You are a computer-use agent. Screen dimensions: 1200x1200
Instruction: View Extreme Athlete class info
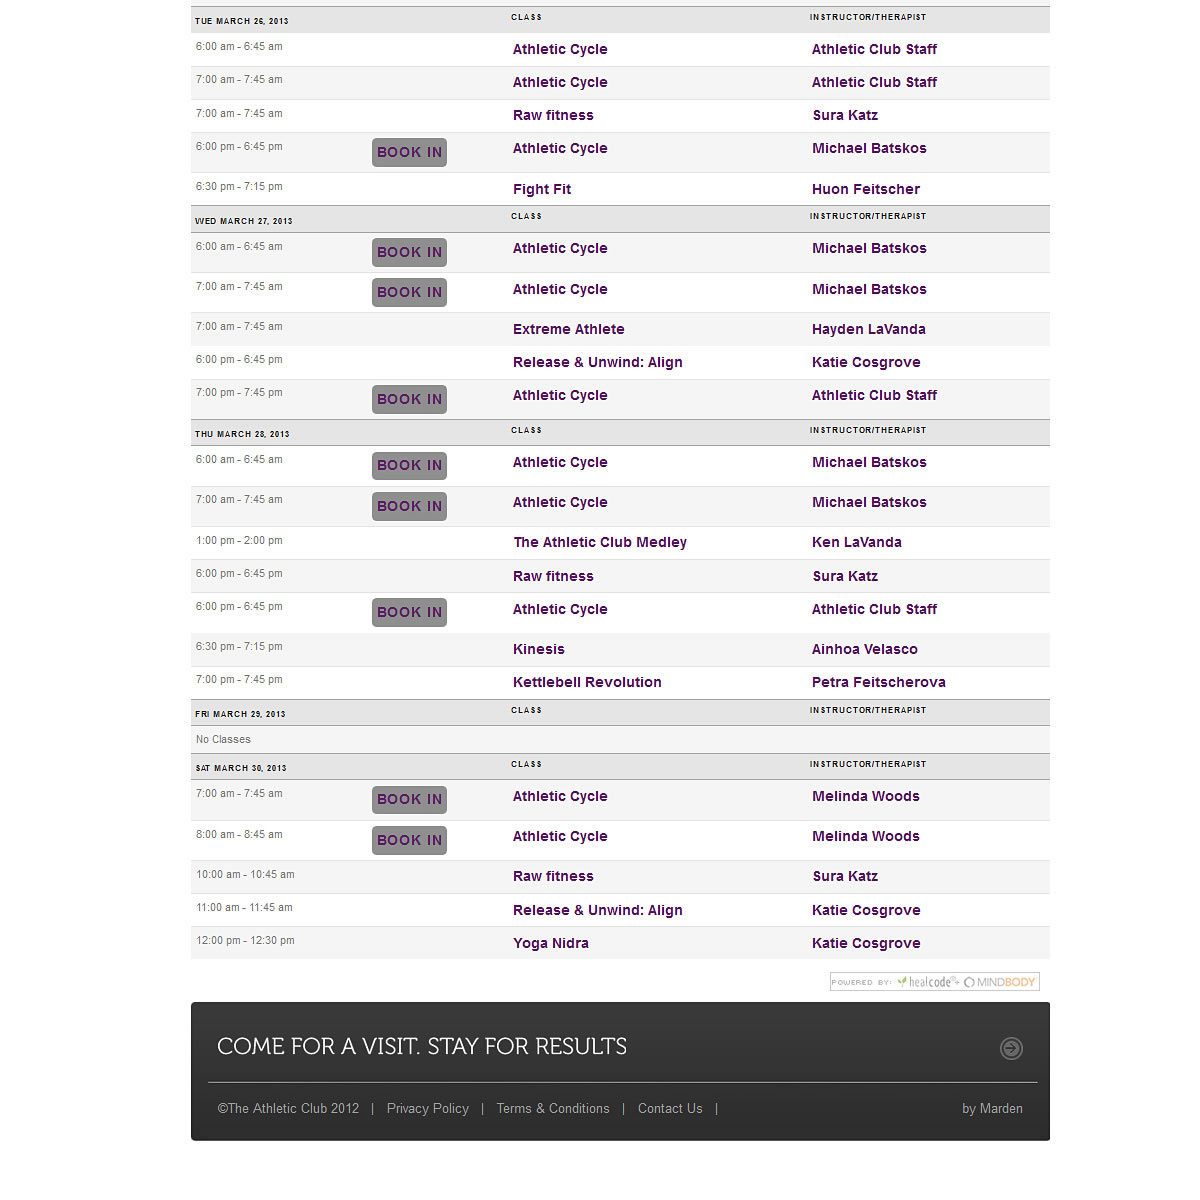[x=569, y=329]
